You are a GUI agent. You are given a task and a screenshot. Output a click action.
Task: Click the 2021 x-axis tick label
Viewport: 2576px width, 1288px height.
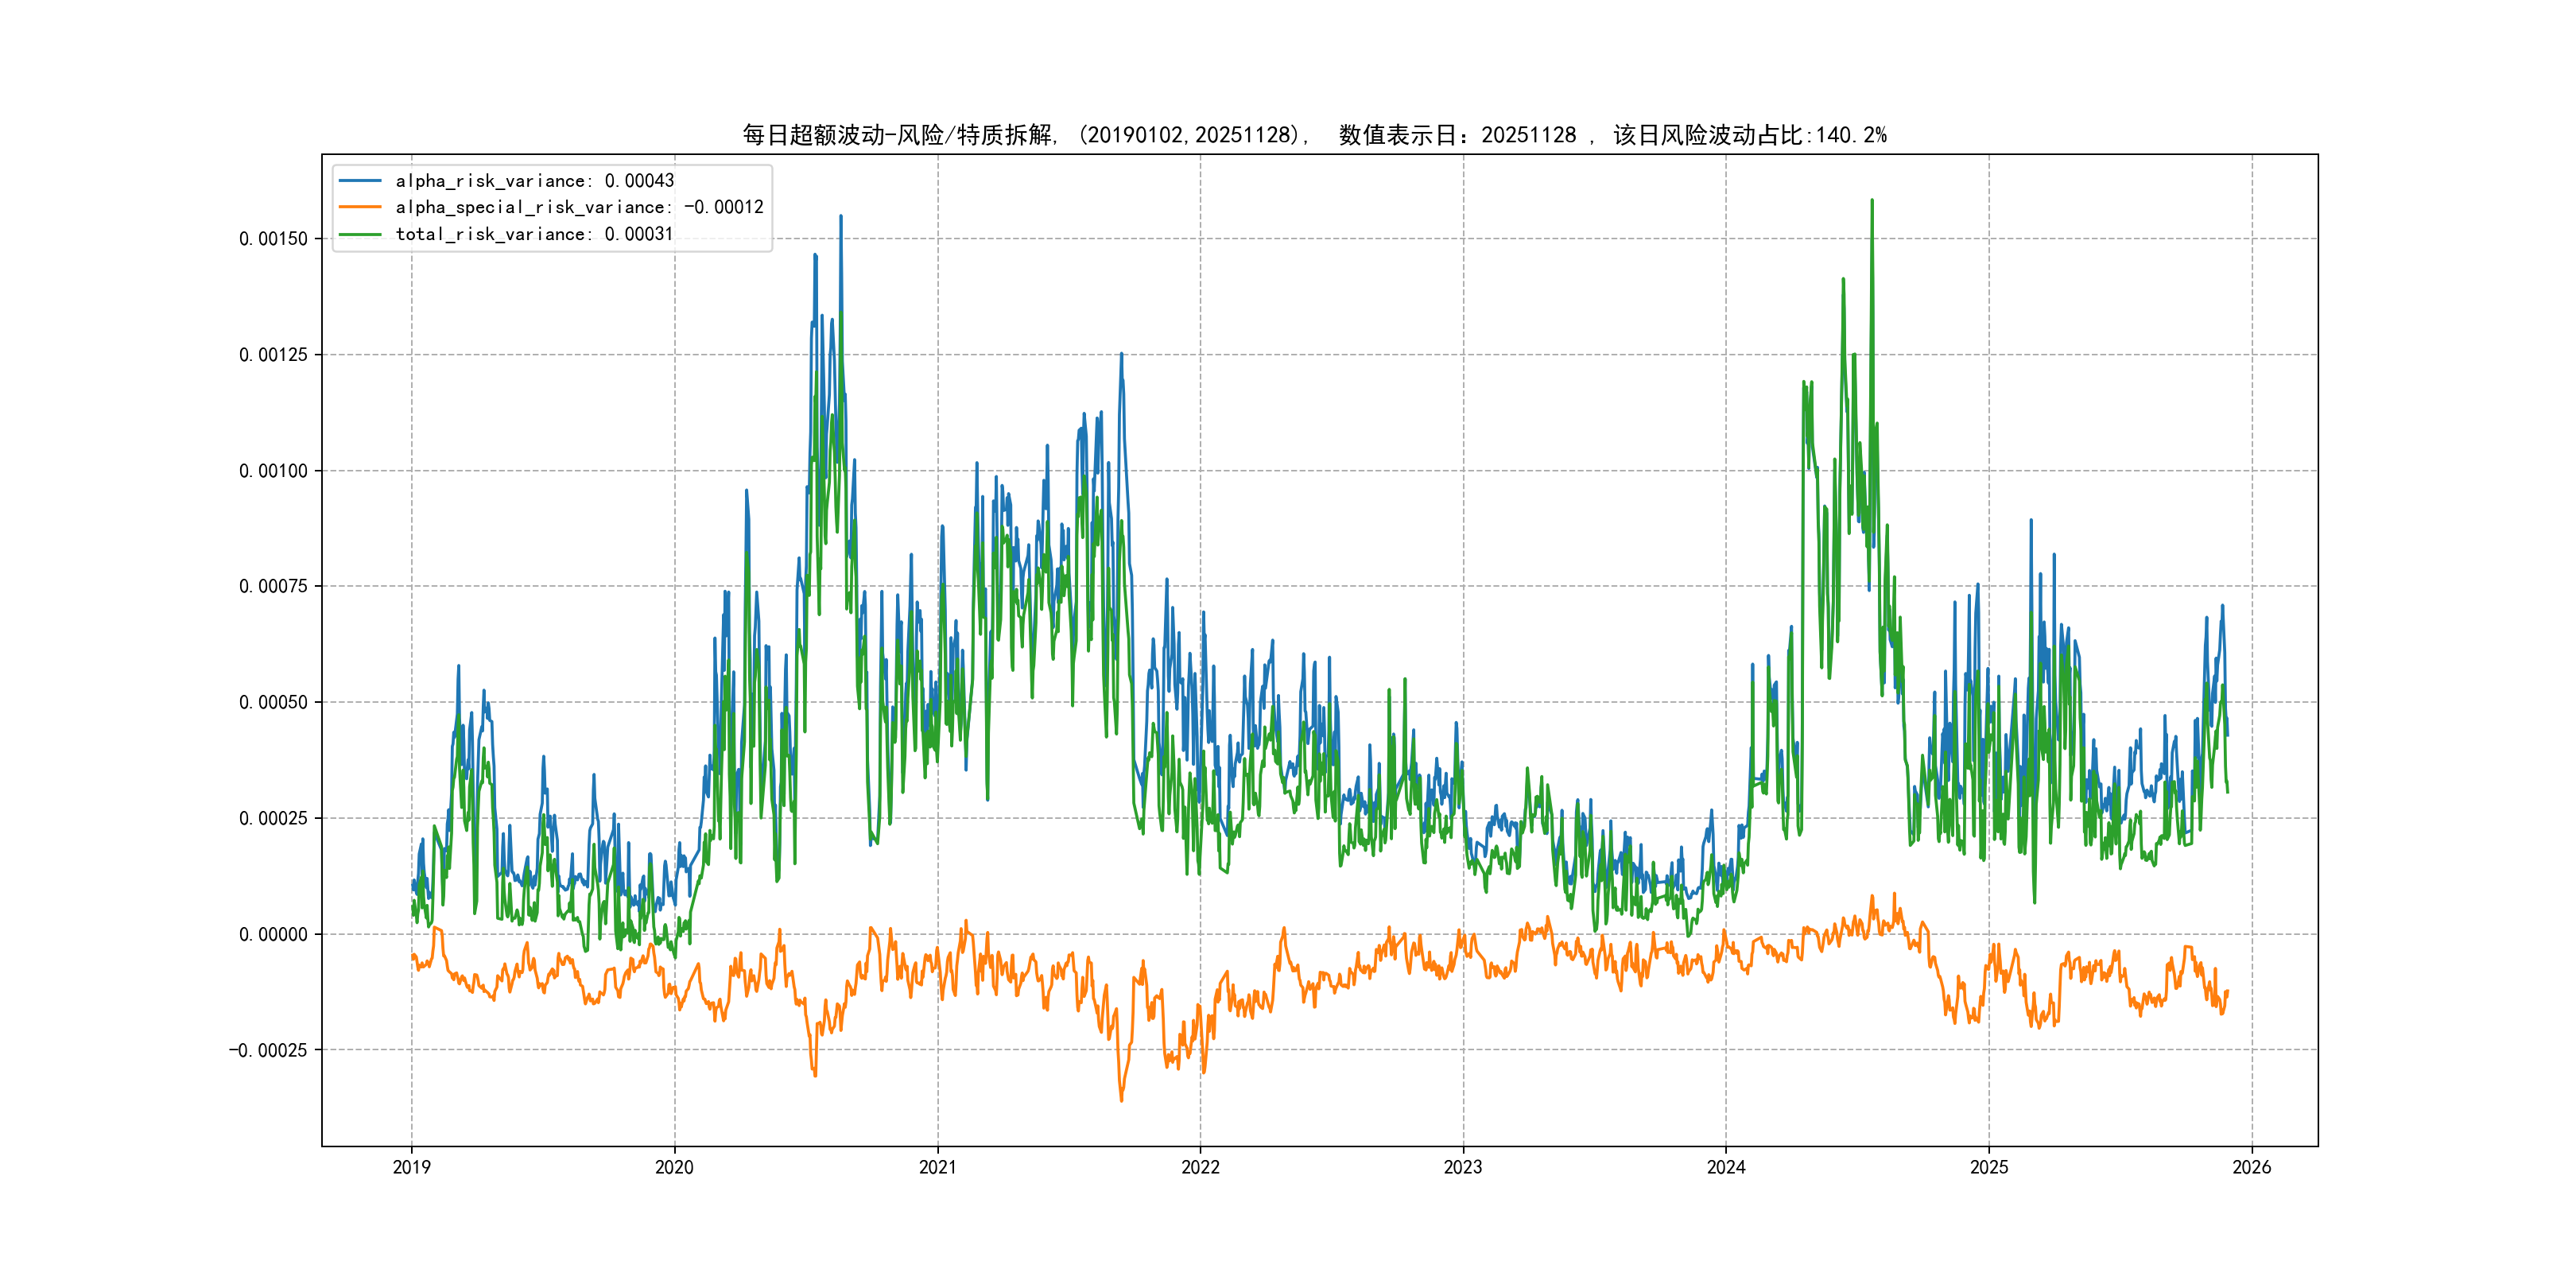coord(937,1167)
